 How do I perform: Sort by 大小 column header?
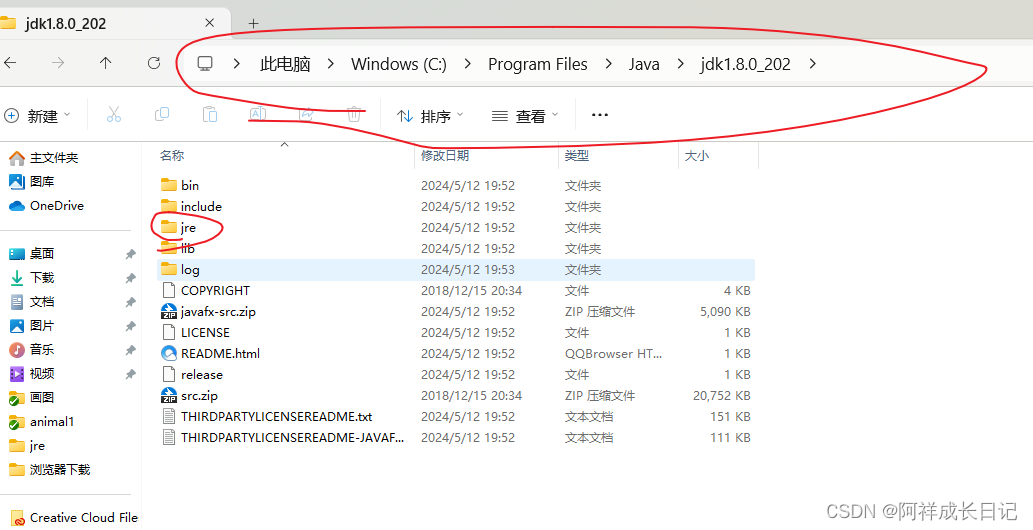[x=697, y=156]
